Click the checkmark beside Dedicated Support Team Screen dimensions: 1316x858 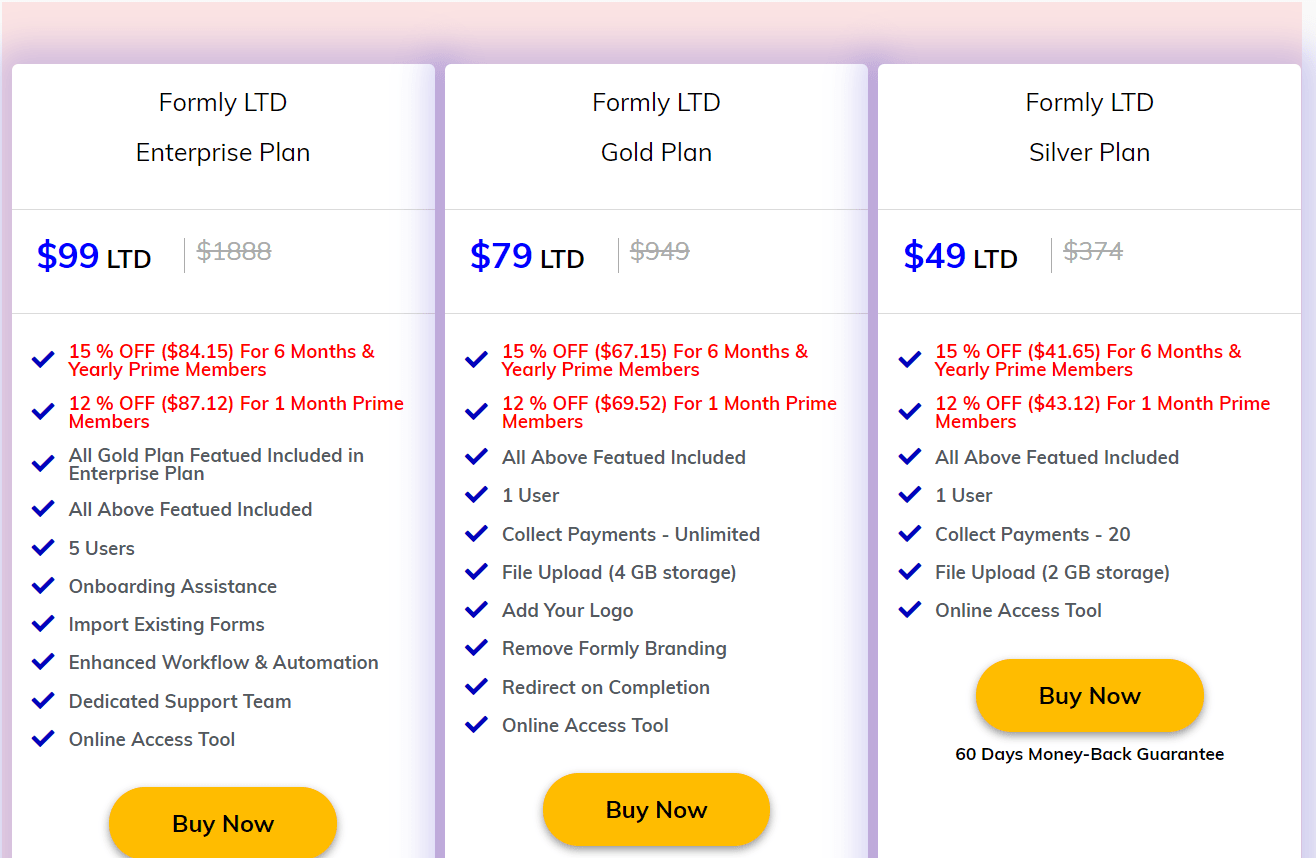click(x=43, y=700)
